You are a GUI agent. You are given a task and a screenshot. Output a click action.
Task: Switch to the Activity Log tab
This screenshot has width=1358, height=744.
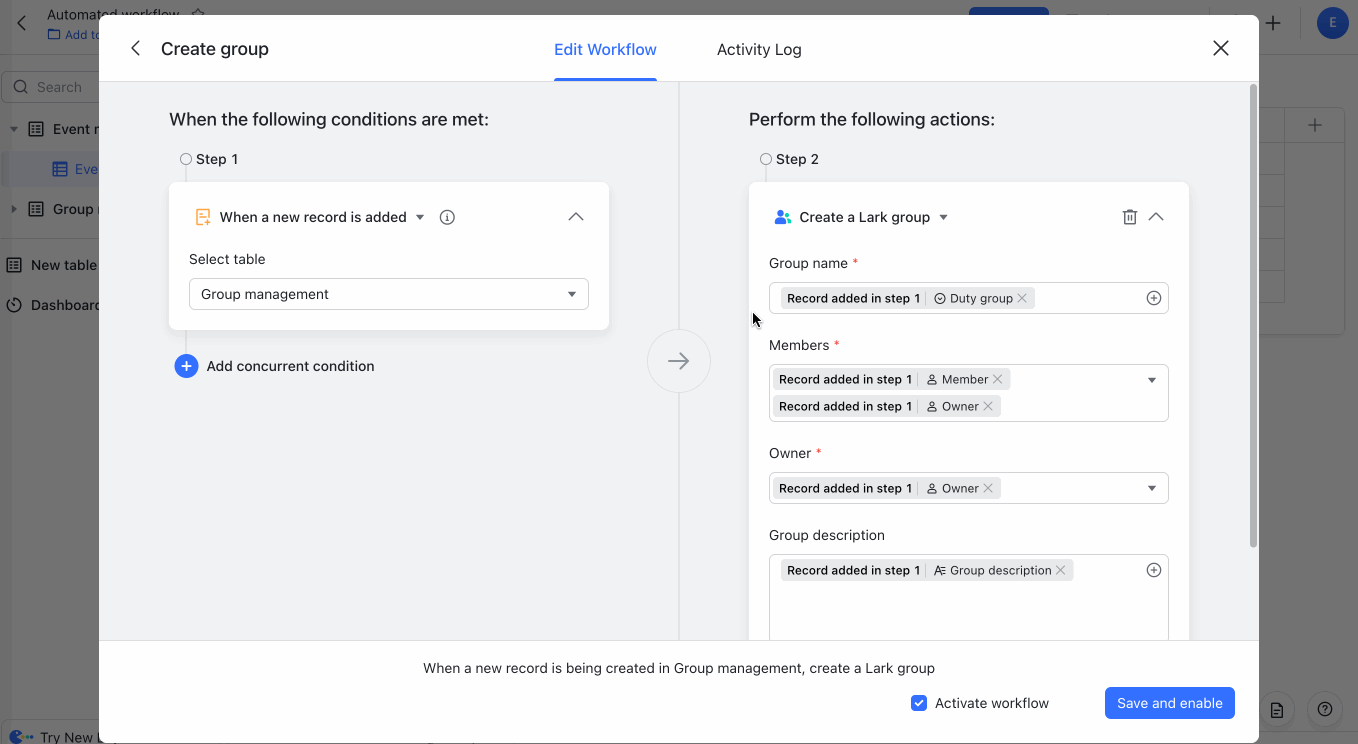tap(759, 49)
